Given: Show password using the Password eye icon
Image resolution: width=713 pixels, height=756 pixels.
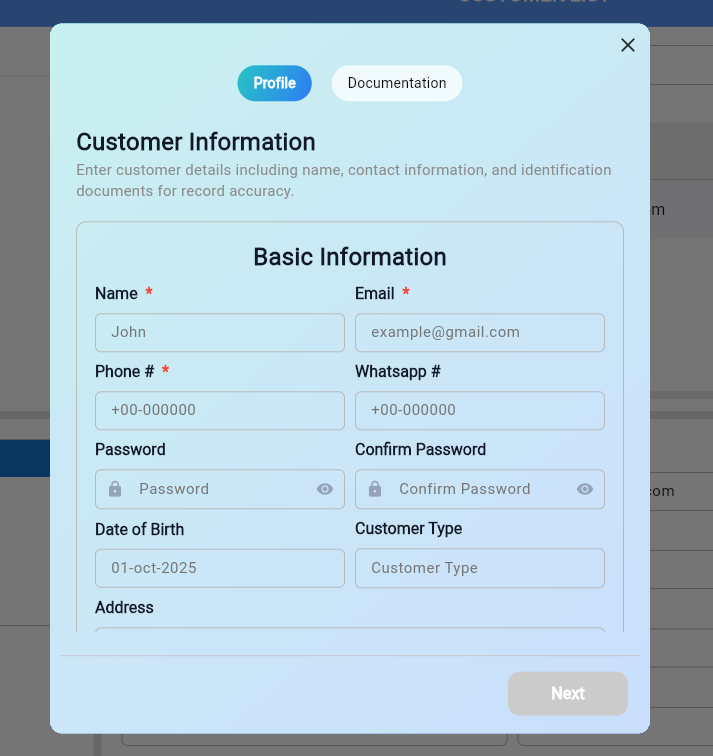Looking at the screenshot, I should coord(325,489).
